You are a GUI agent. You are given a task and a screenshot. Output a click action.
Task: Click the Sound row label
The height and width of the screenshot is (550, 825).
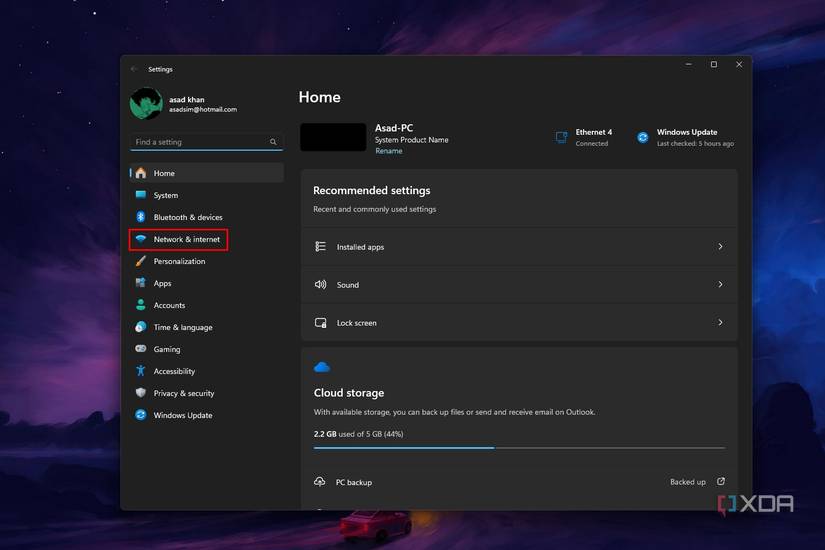pyautogui.click(x=348, y=285)
